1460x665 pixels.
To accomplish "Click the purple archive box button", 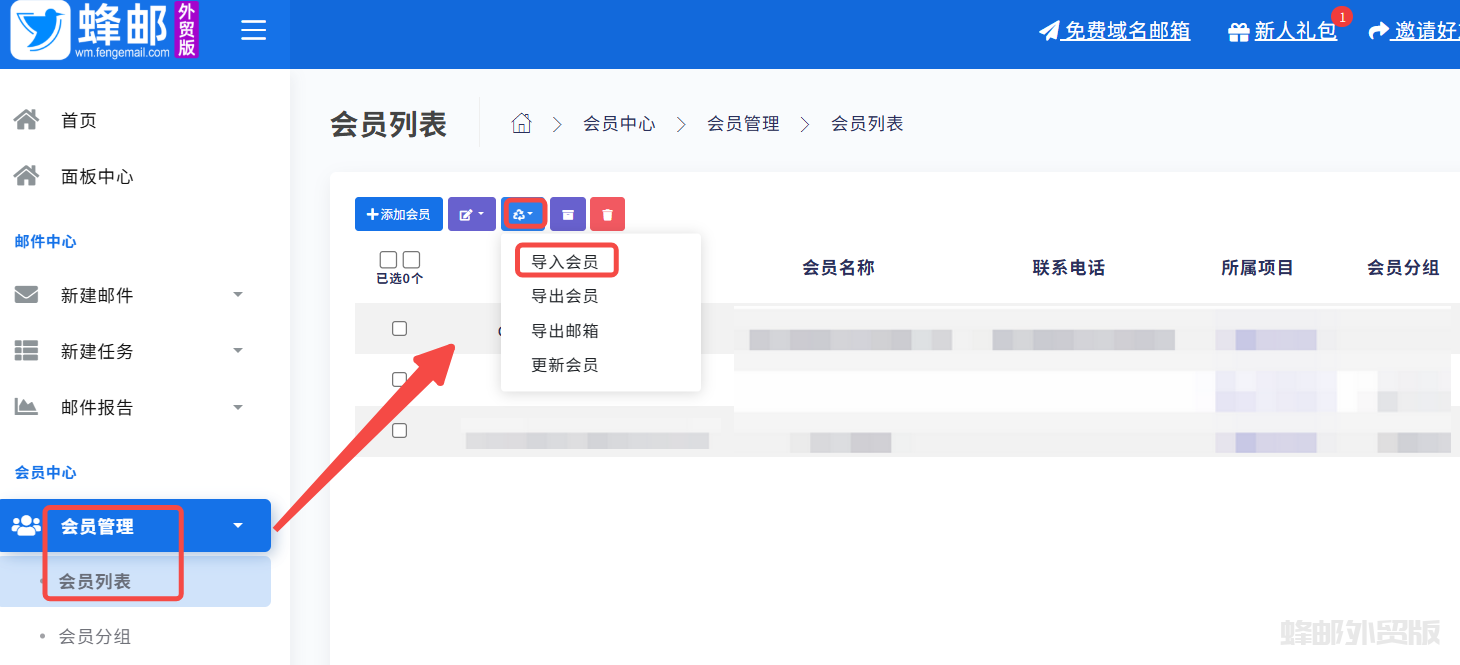I will 568,214.
